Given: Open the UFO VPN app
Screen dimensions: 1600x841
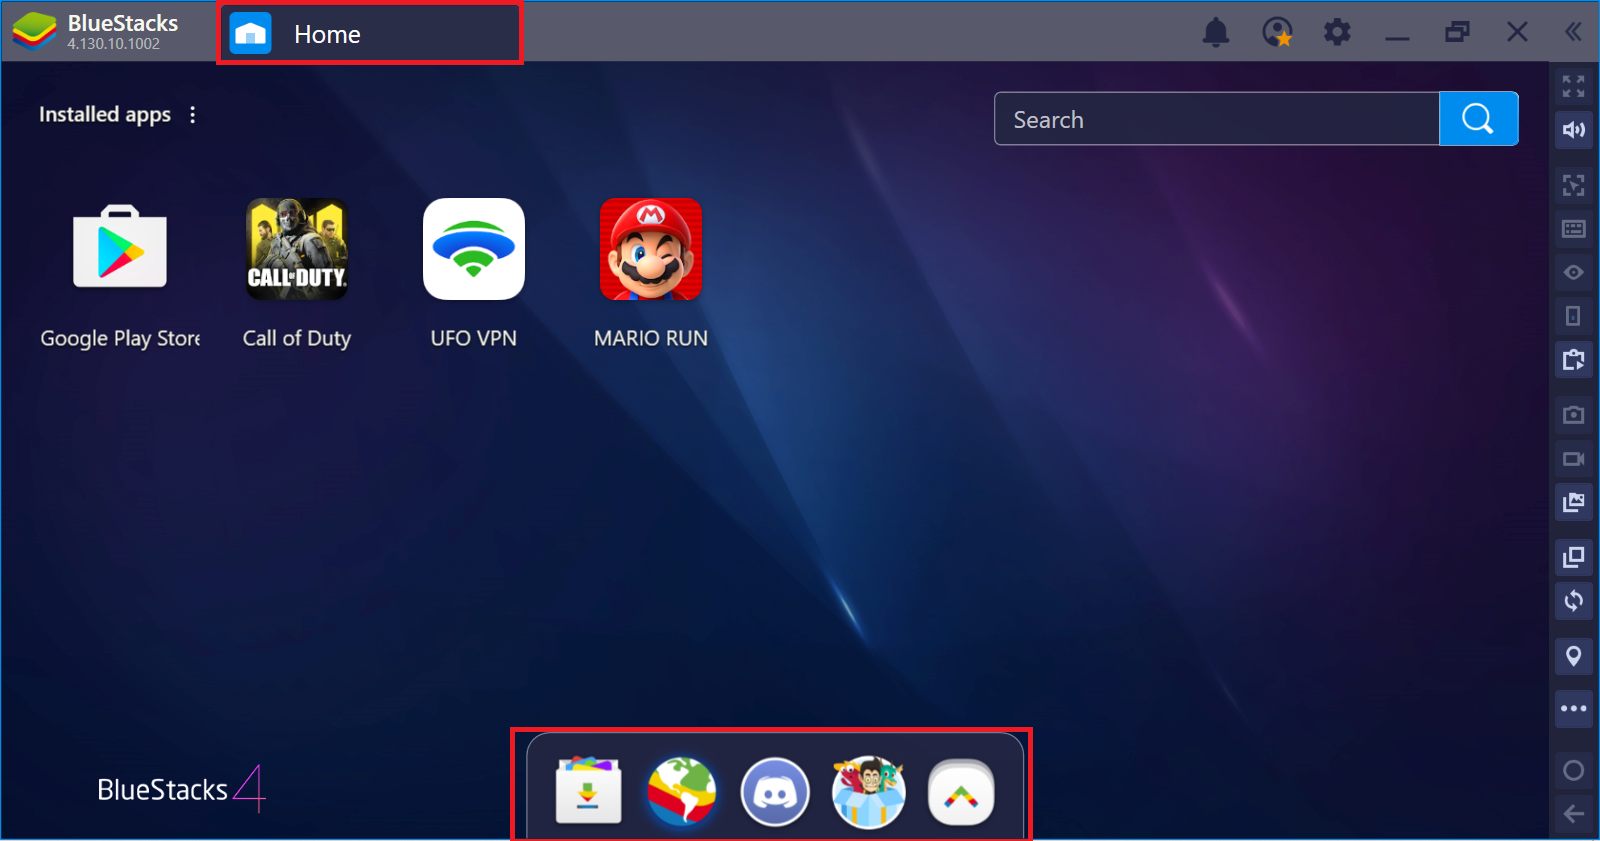Looking at the screenshot, I should pos(474,249).
